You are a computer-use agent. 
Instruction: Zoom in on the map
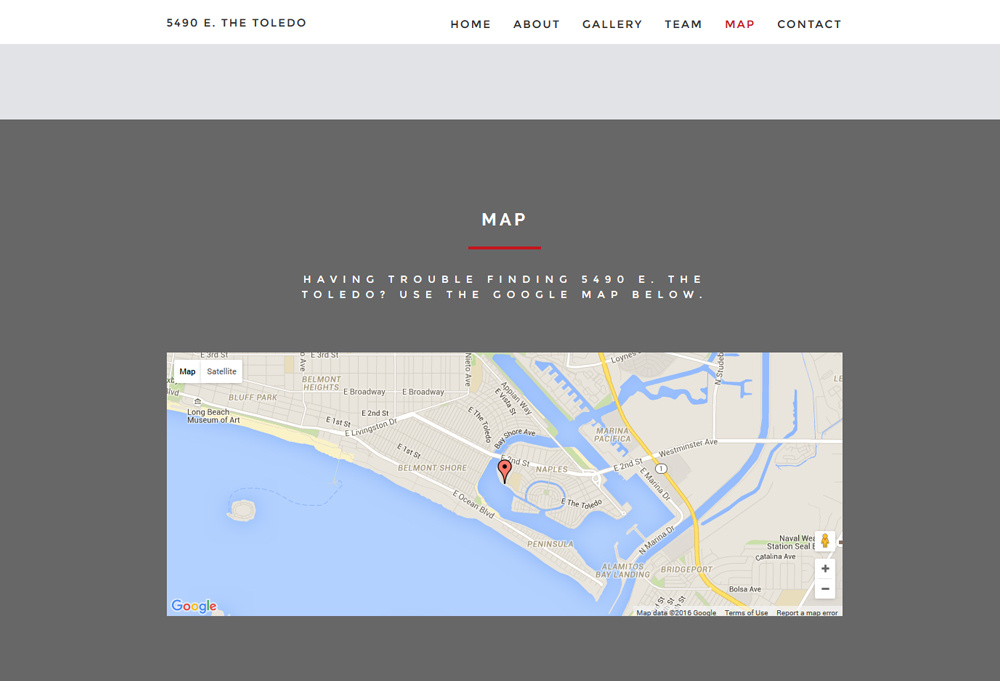click(825, 568)
